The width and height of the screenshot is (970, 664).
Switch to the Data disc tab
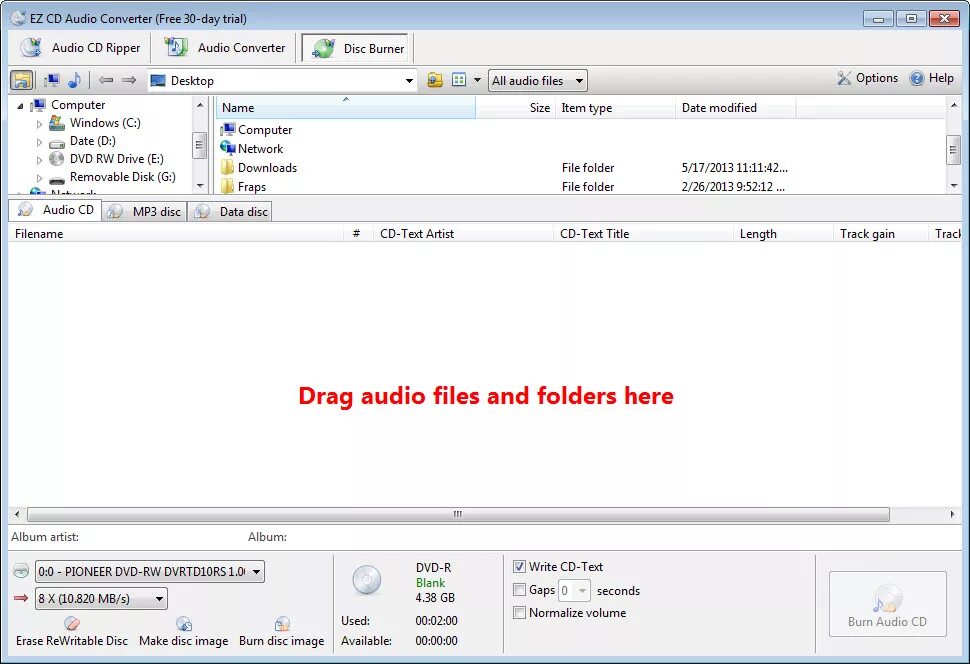tap(230, 212)
